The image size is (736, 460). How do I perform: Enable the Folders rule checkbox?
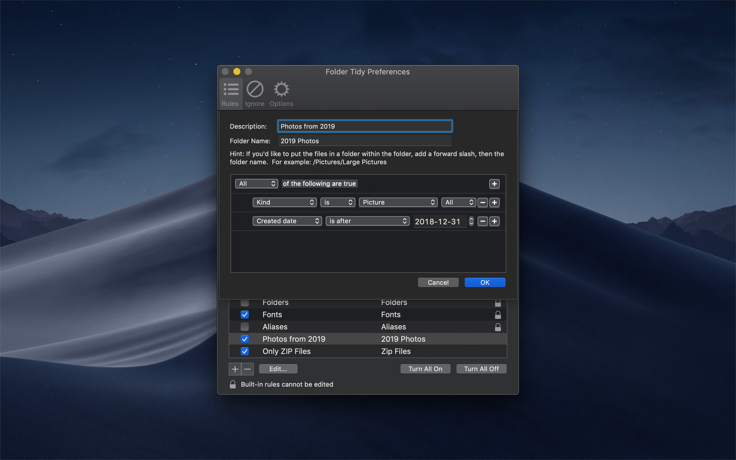[x=245, y=303]
